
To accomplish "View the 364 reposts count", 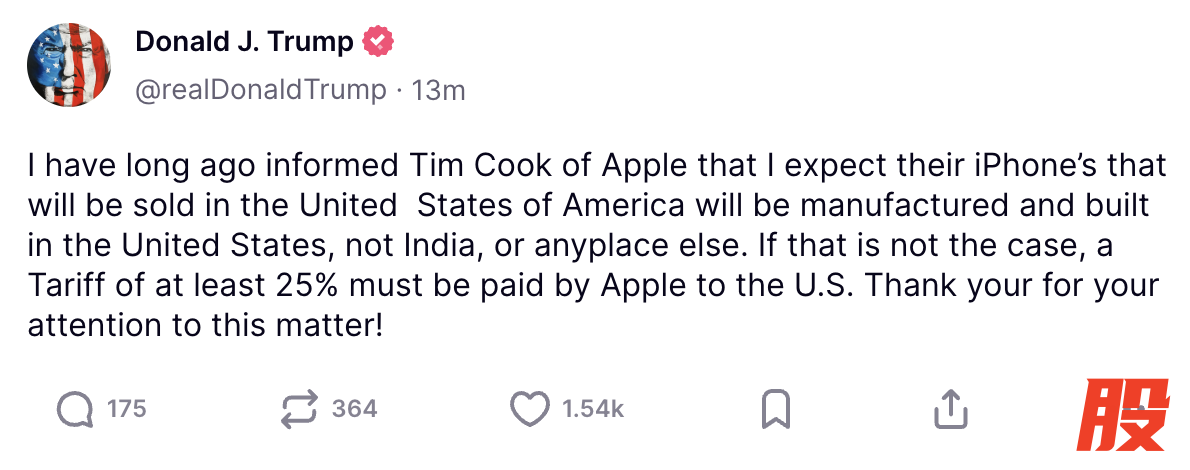I will click(354, 409).
